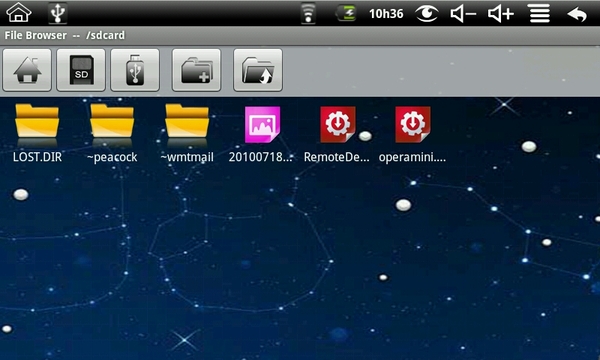
Task: Select the operamini.... file name
Action: click(x=412, y=157)
